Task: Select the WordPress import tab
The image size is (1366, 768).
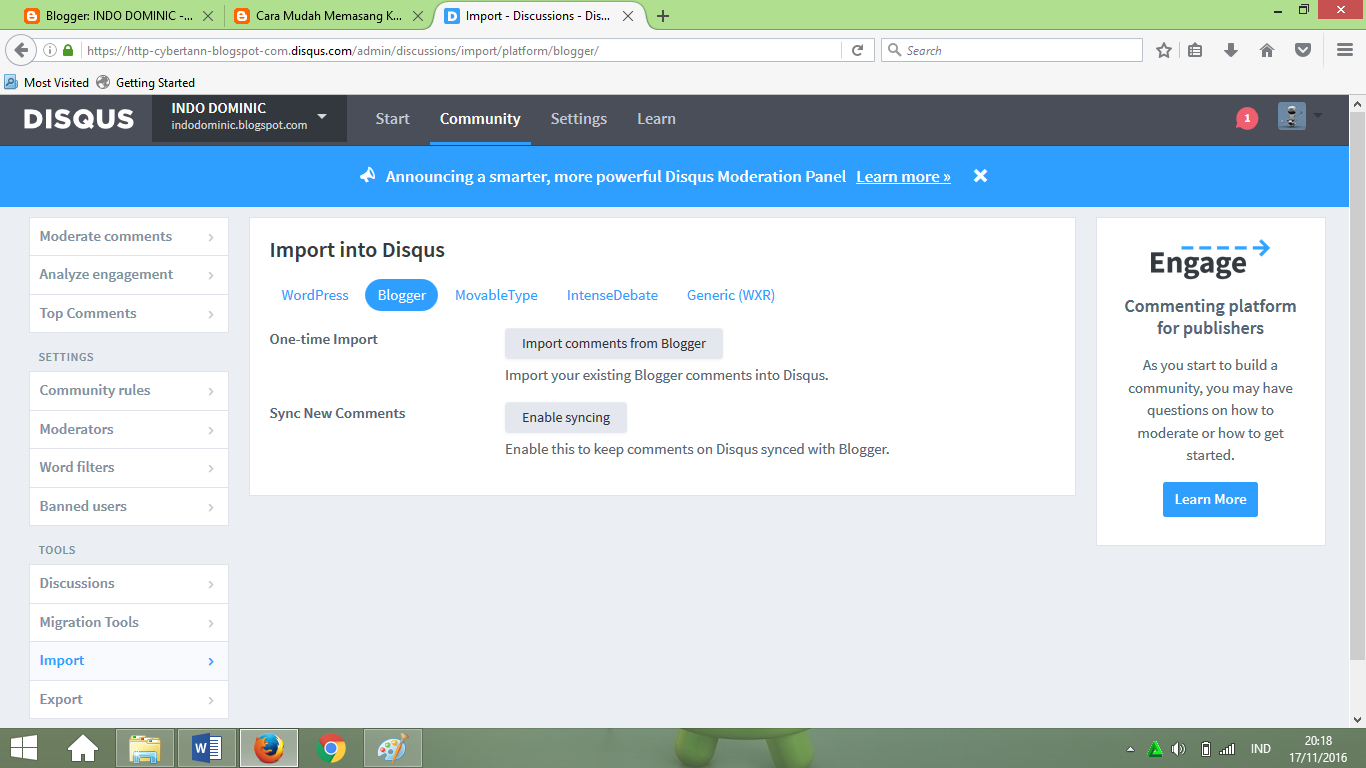Action: point(315,295)
